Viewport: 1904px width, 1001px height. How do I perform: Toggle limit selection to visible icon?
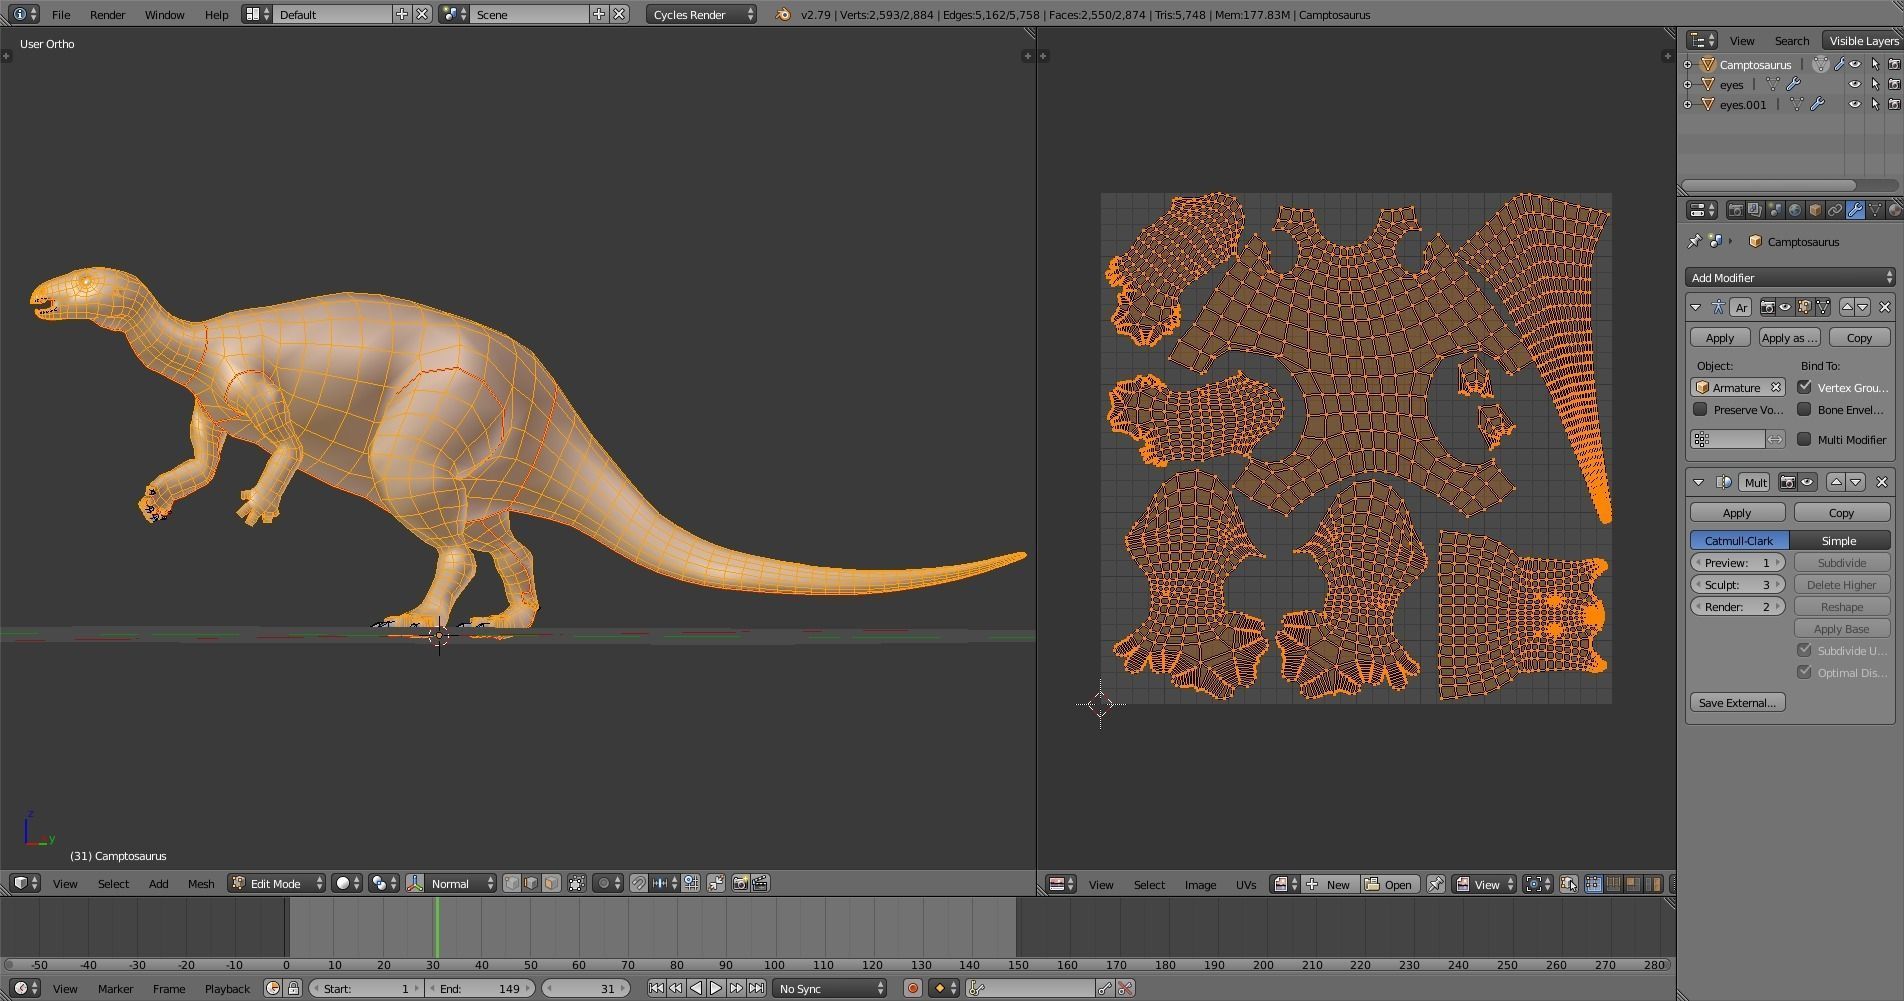(x=577, y=883)
